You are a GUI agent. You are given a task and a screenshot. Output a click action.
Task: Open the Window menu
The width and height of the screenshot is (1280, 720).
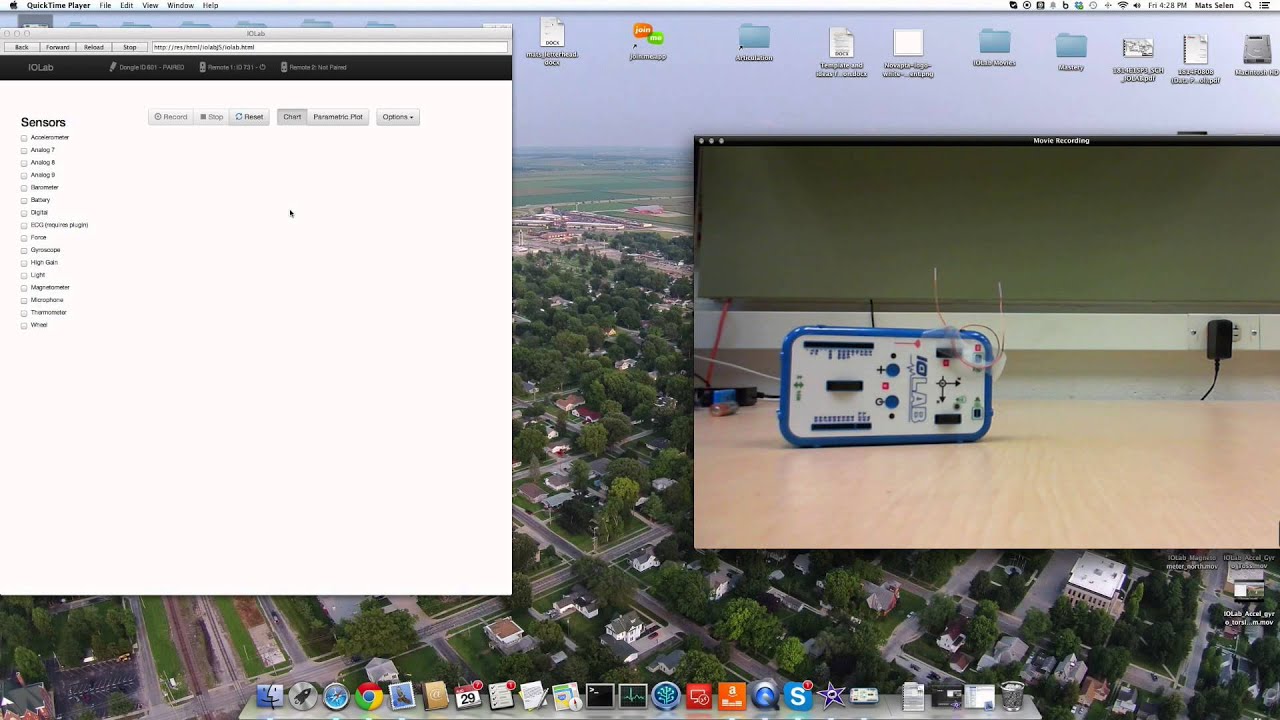[x=181, y=5]
